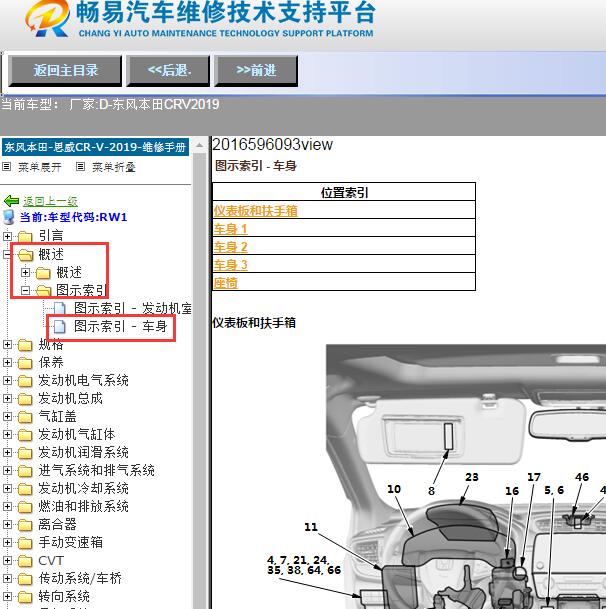Click the 发动机气缸体 folder icon
This screenshot has height=609, width=606.
25,435
